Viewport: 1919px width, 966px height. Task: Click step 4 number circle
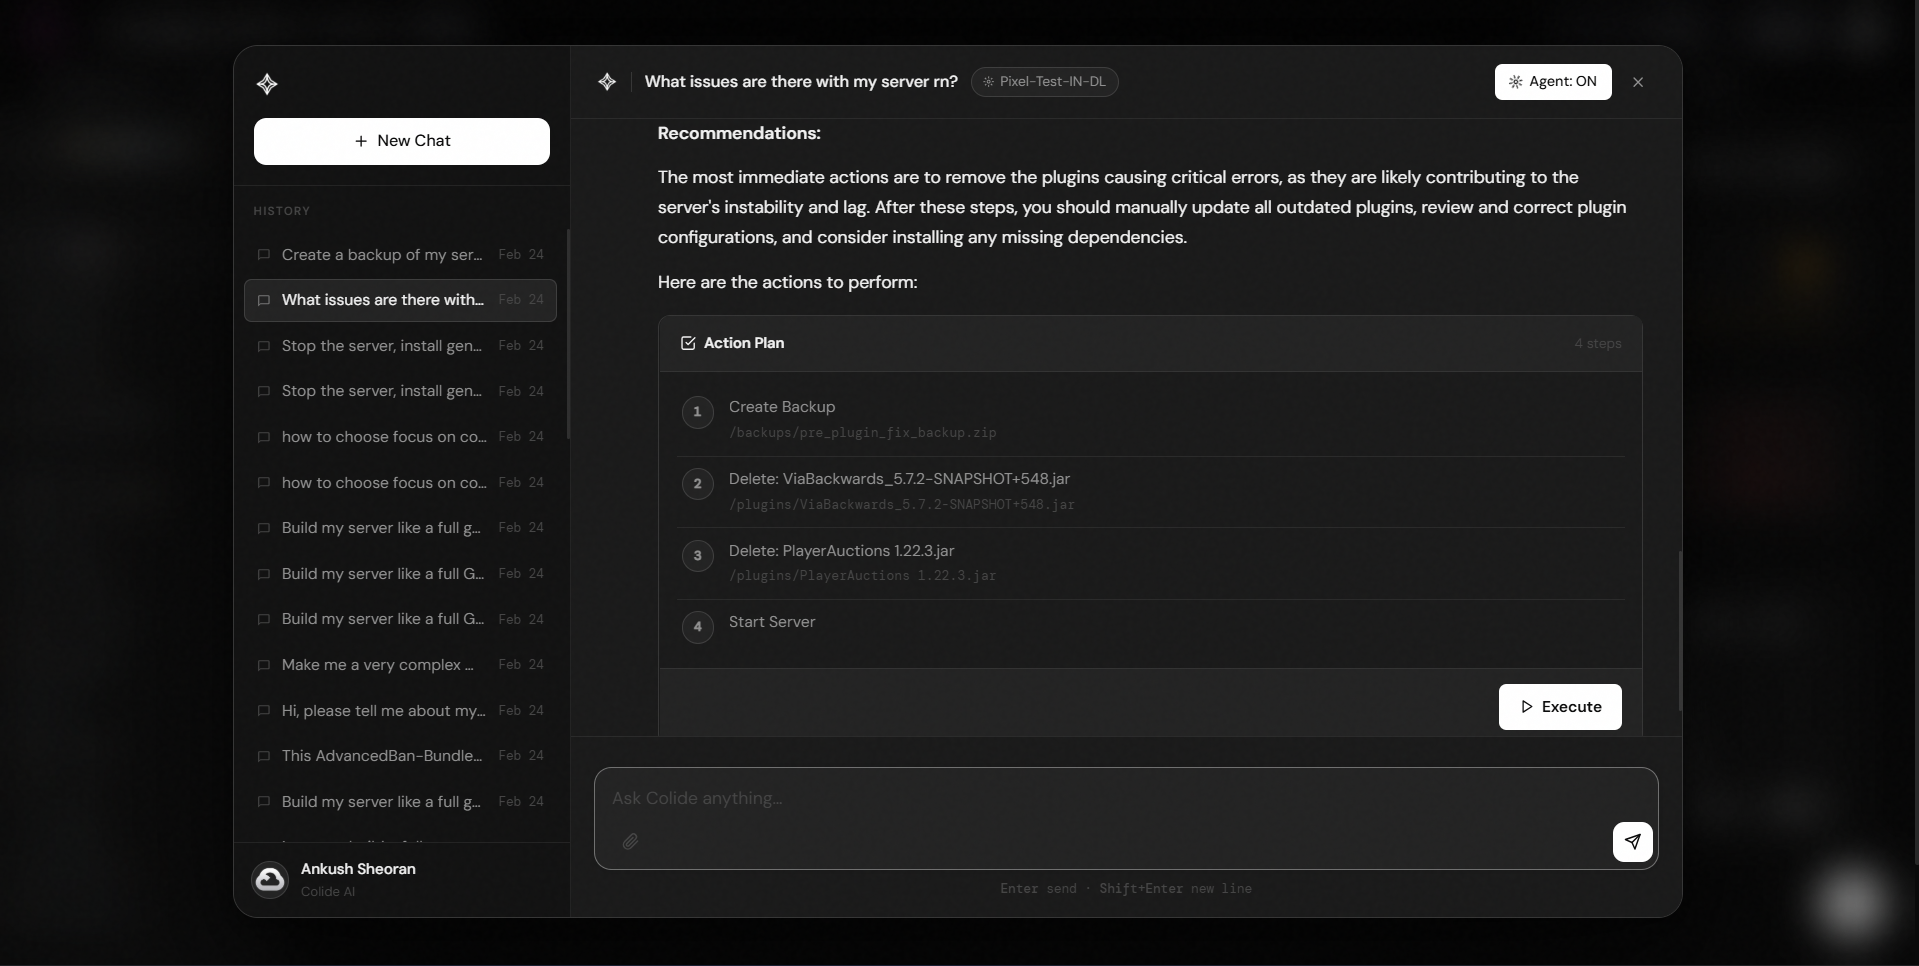(697, 628)
